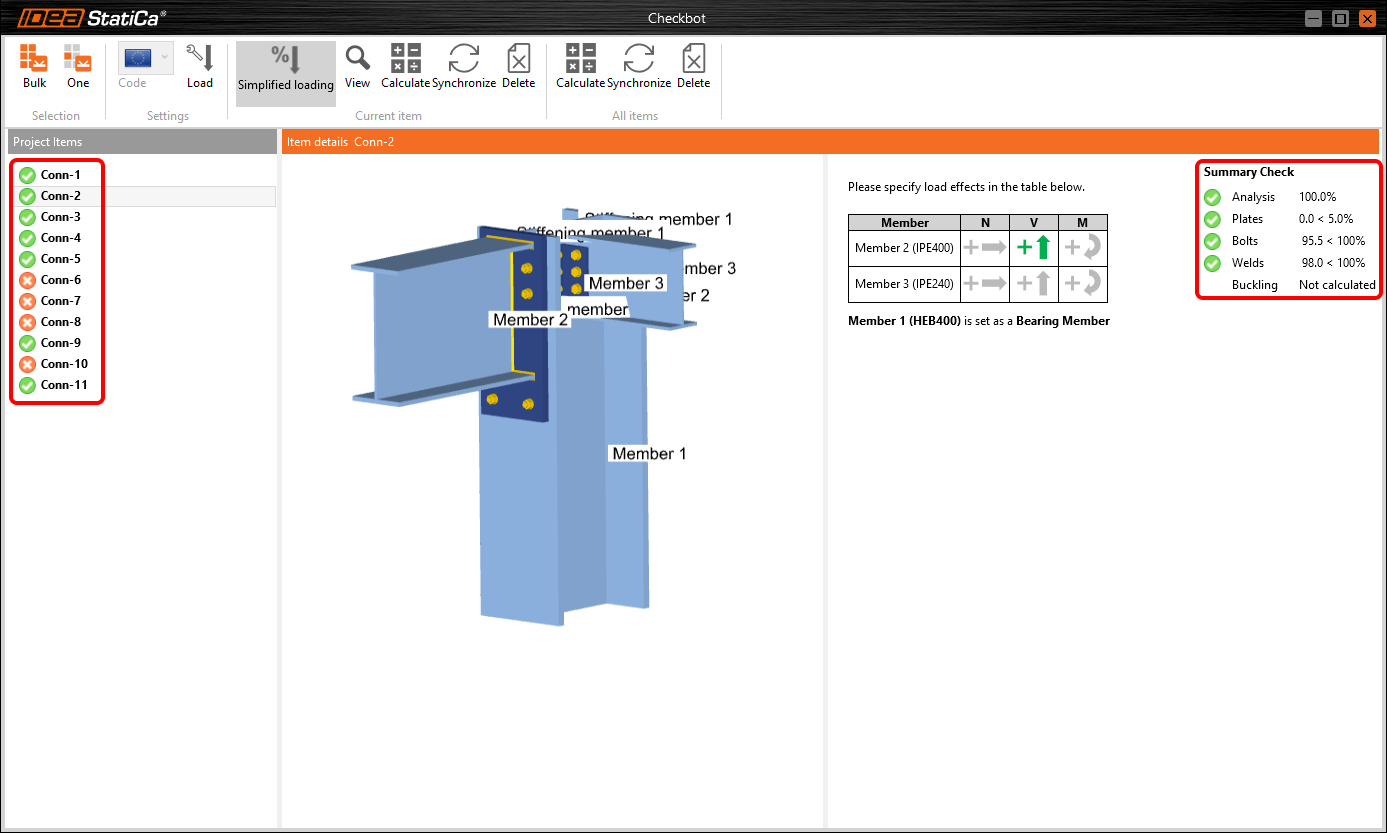The image size is (1387, 833).
Task: Select Conn-10 in project items
Action: 64,364
